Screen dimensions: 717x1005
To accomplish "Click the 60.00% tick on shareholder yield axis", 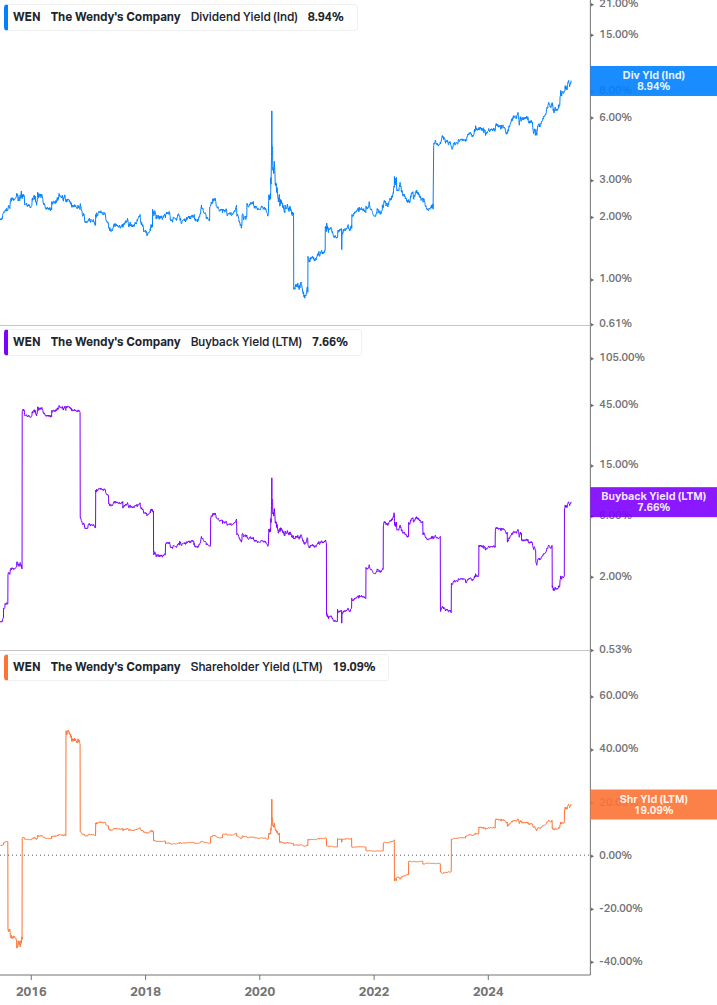I will pyautogui.click(x=618, y=695).
